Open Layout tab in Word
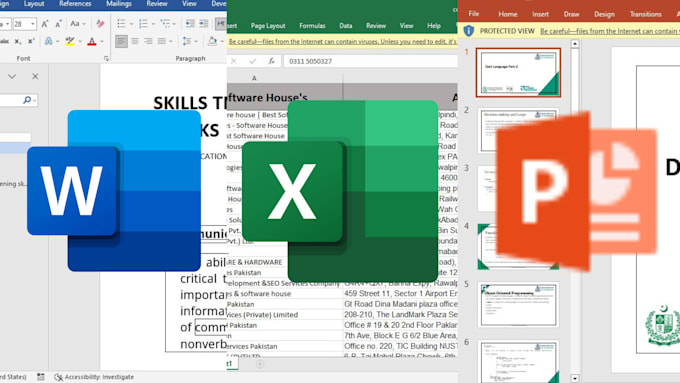This screenshot has width=680, height=383. click(34, 4)
